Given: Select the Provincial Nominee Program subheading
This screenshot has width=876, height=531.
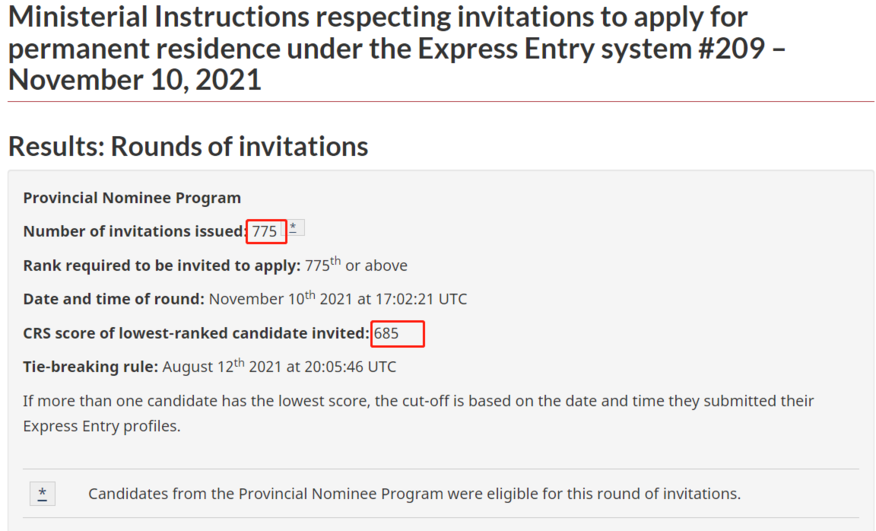Looking at the screenshot, I should [x=132, y=198].
